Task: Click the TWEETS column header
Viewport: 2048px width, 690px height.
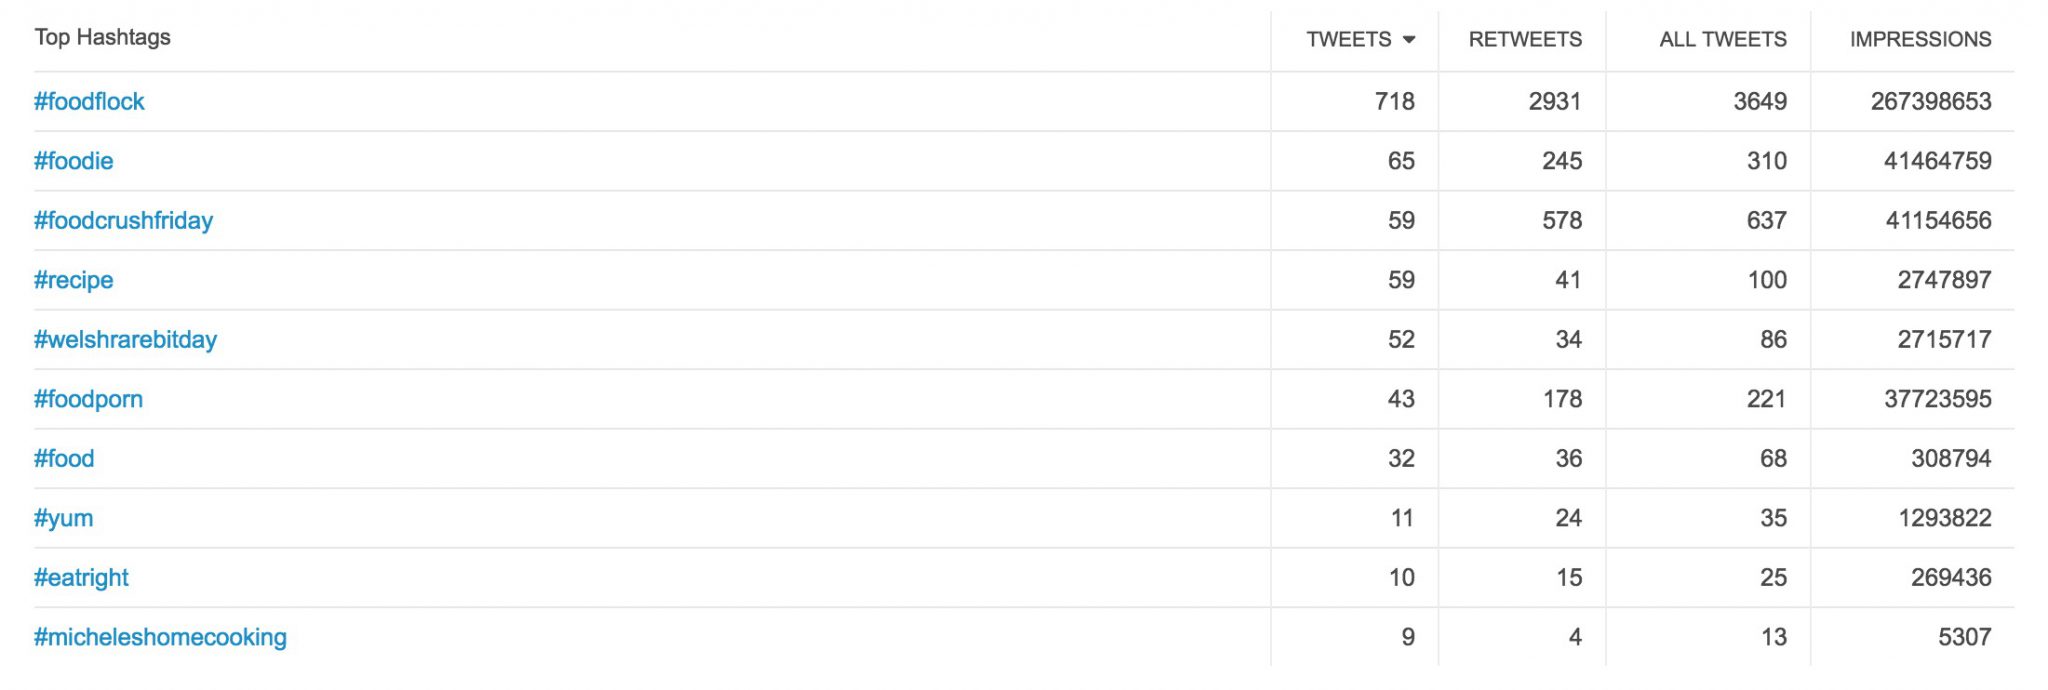Action: pyautogui.click(x=1348, y=40)
